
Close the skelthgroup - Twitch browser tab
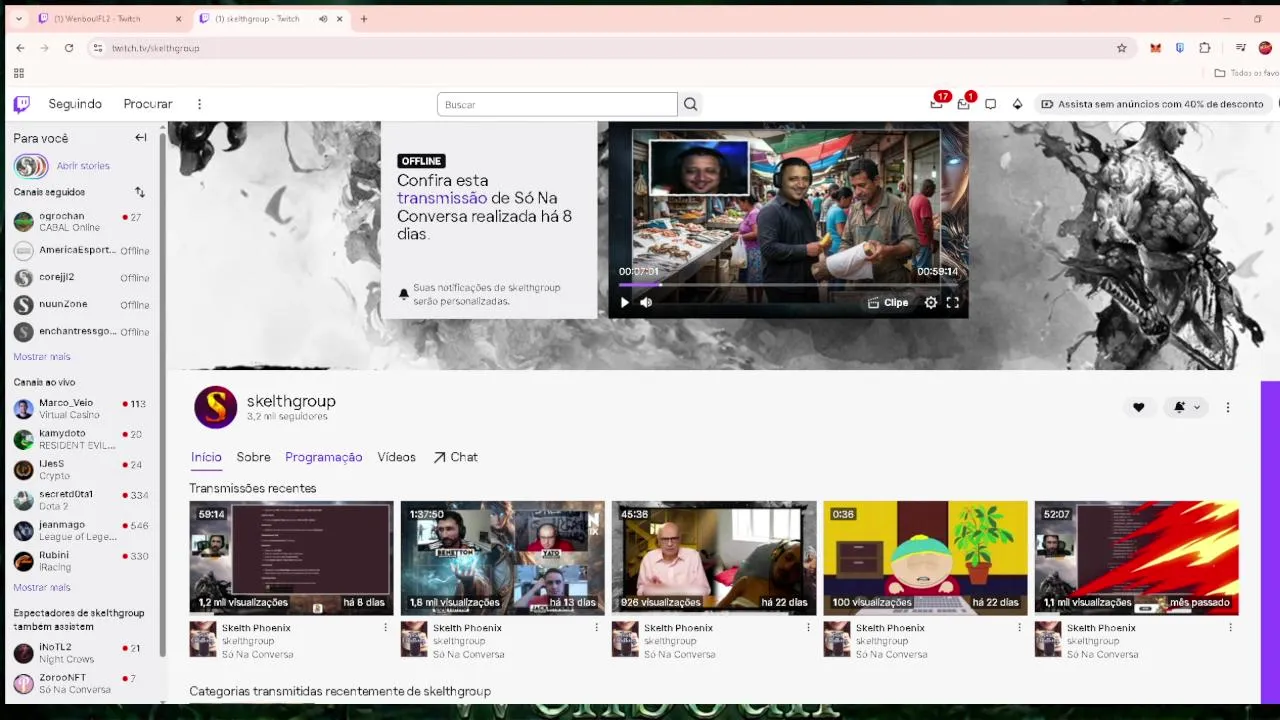coord(340,19)
